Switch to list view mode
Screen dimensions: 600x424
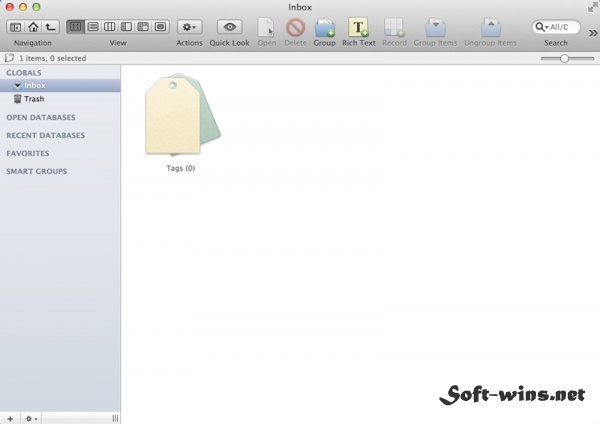click(x=93, y=27)
